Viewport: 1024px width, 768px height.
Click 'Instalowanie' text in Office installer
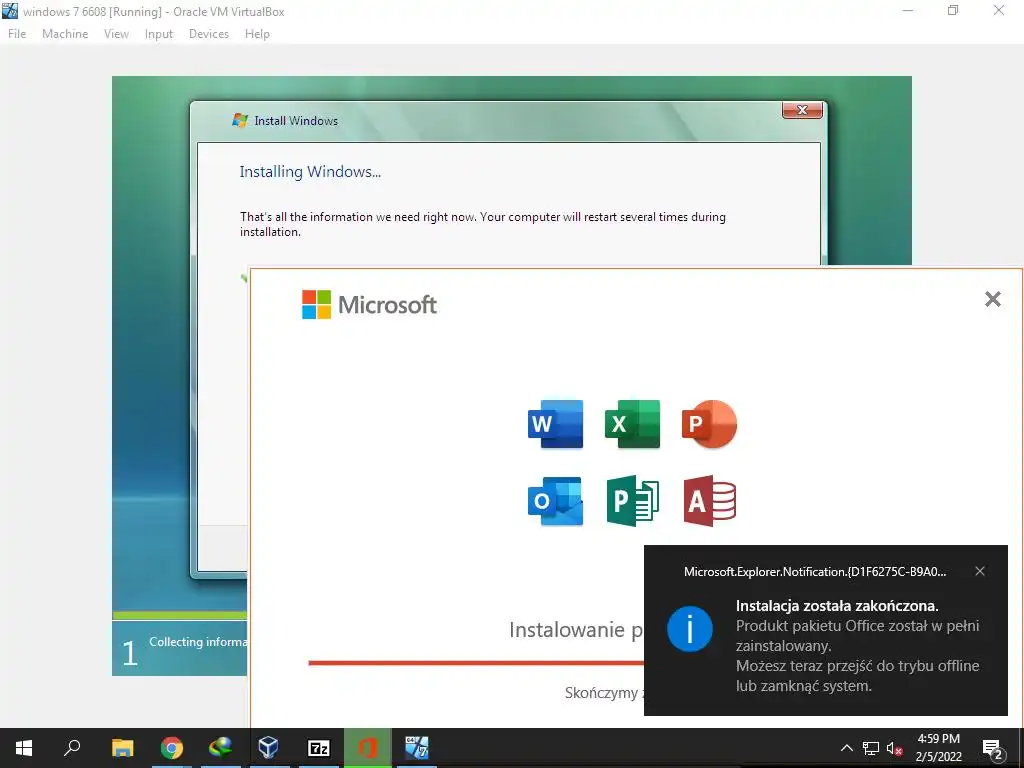click(566, 630)
